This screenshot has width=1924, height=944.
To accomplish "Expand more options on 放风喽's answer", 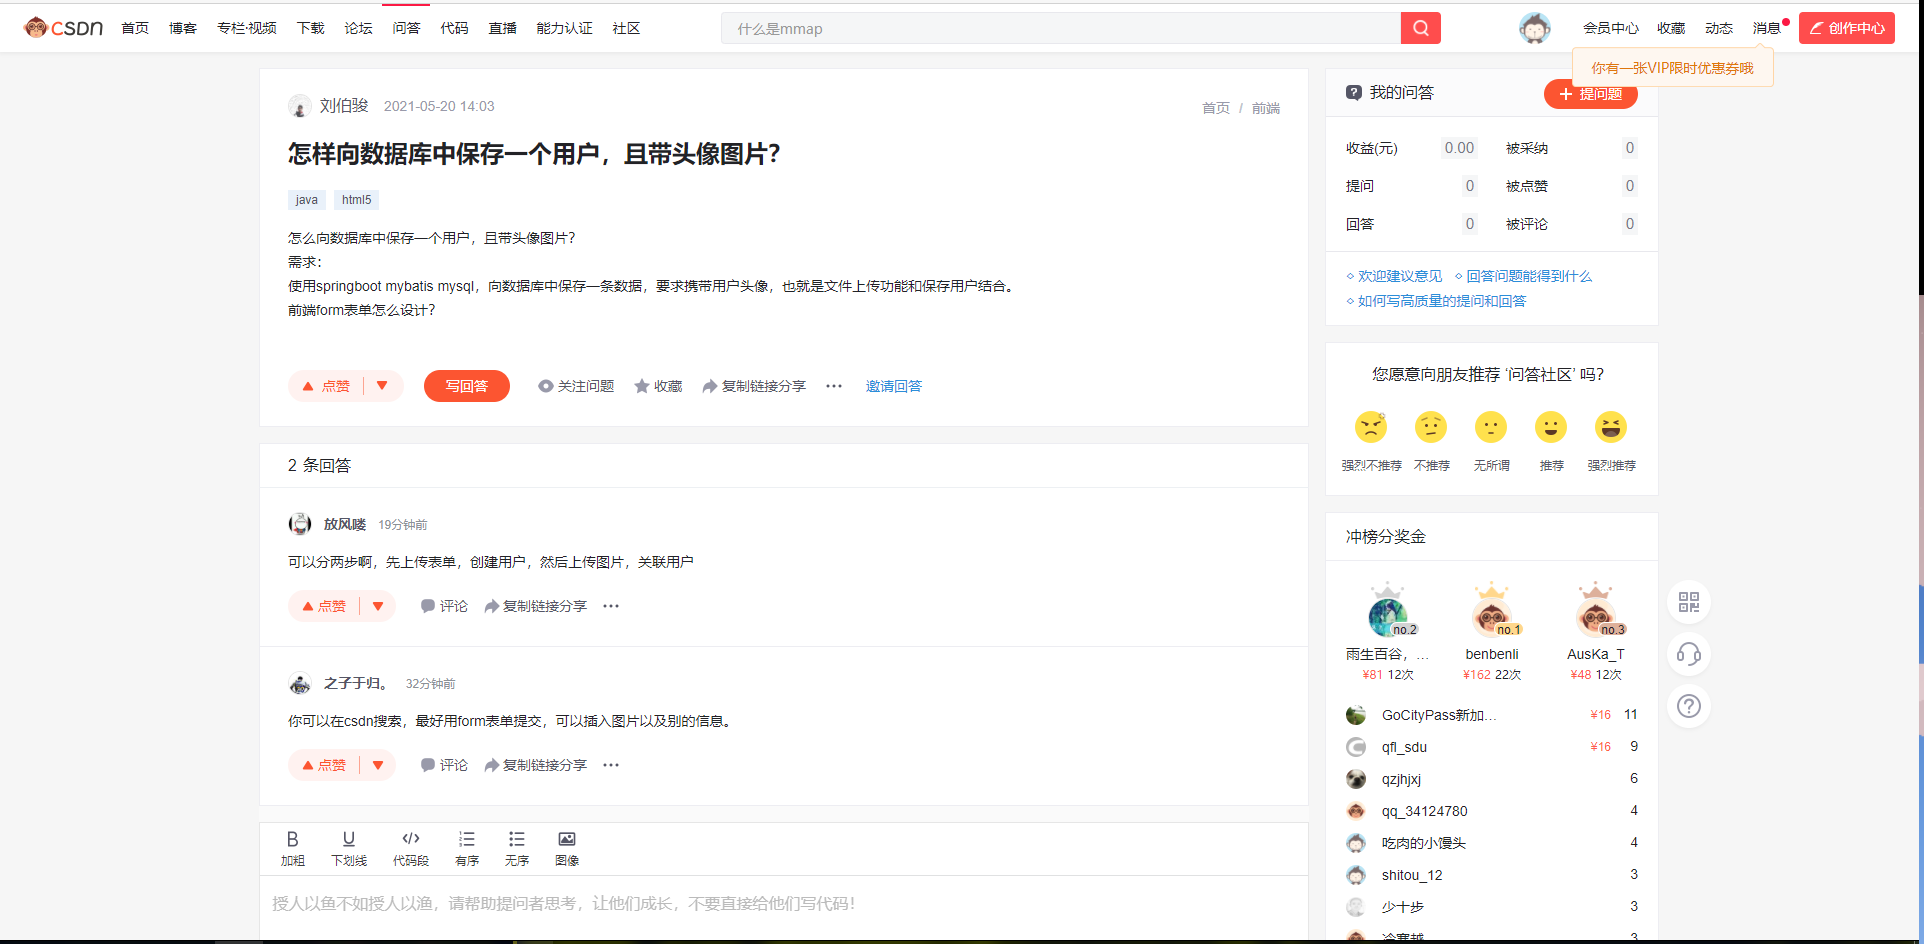I will (611, 605).
